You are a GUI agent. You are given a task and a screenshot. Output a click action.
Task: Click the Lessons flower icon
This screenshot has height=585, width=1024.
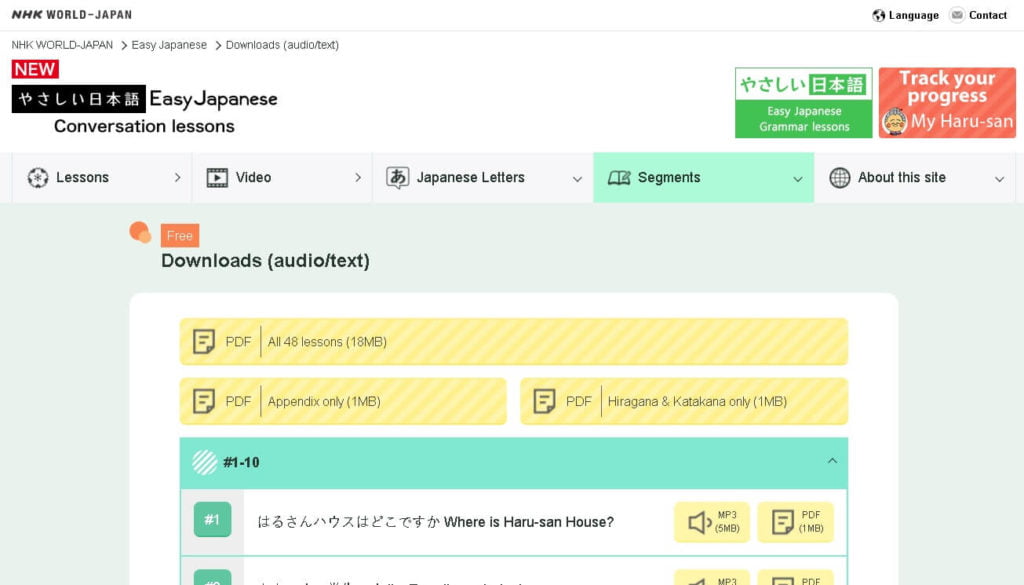click(x=38, y=178)
